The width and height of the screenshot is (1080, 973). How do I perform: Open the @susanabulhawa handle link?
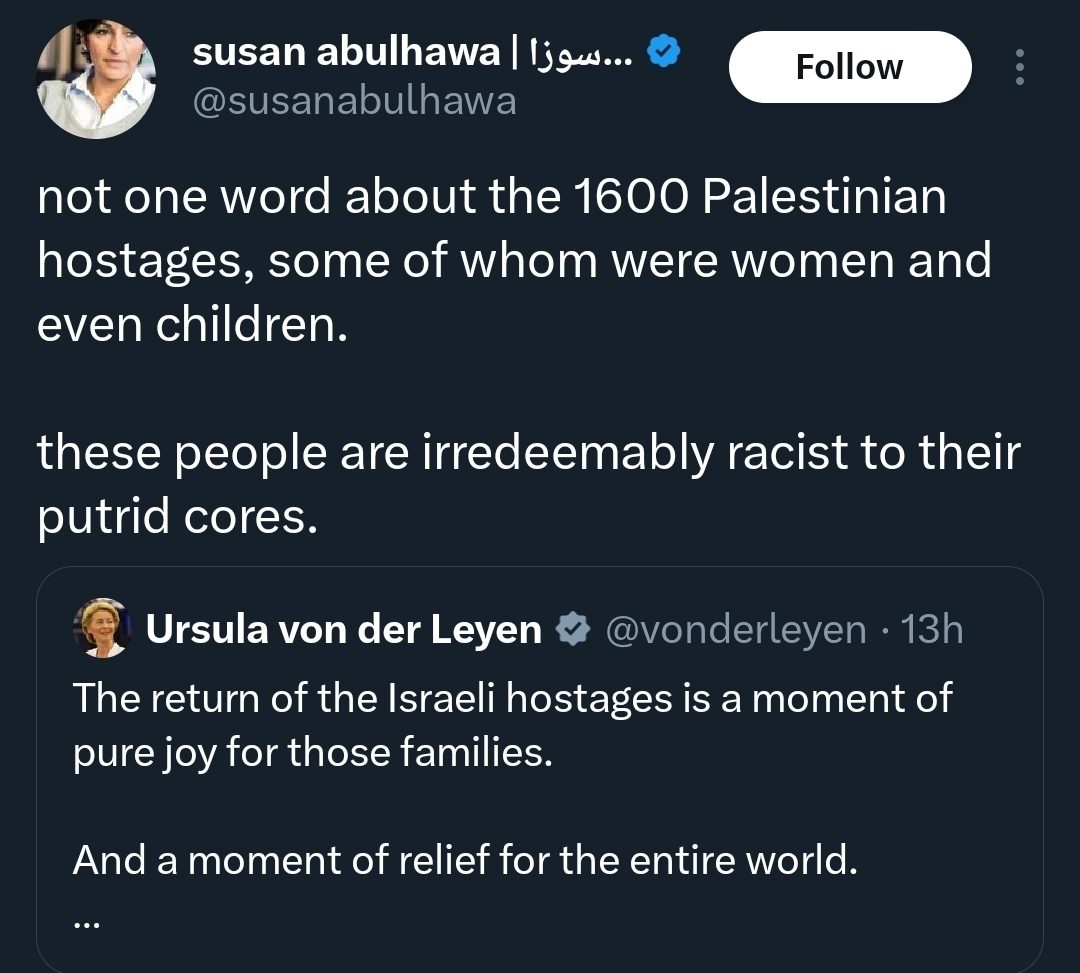[x=354, y=101]
